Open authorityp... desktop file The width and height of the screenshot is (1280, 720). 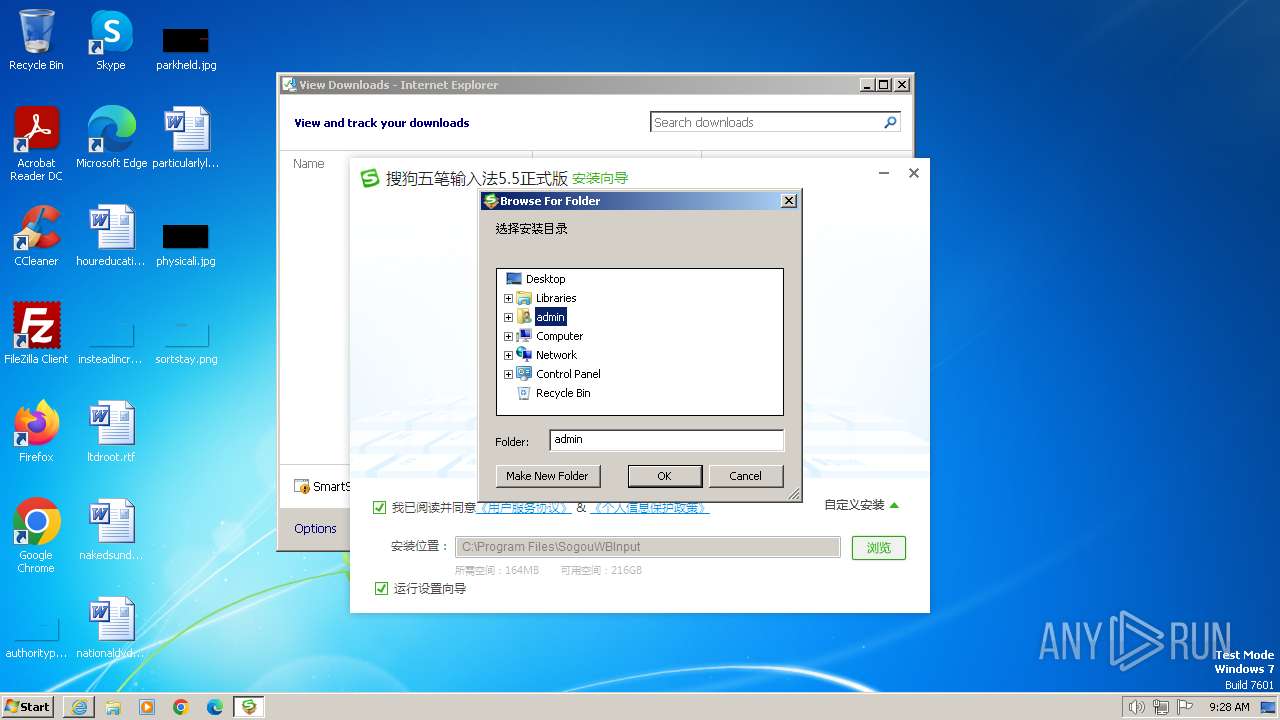tap(36, 636)
